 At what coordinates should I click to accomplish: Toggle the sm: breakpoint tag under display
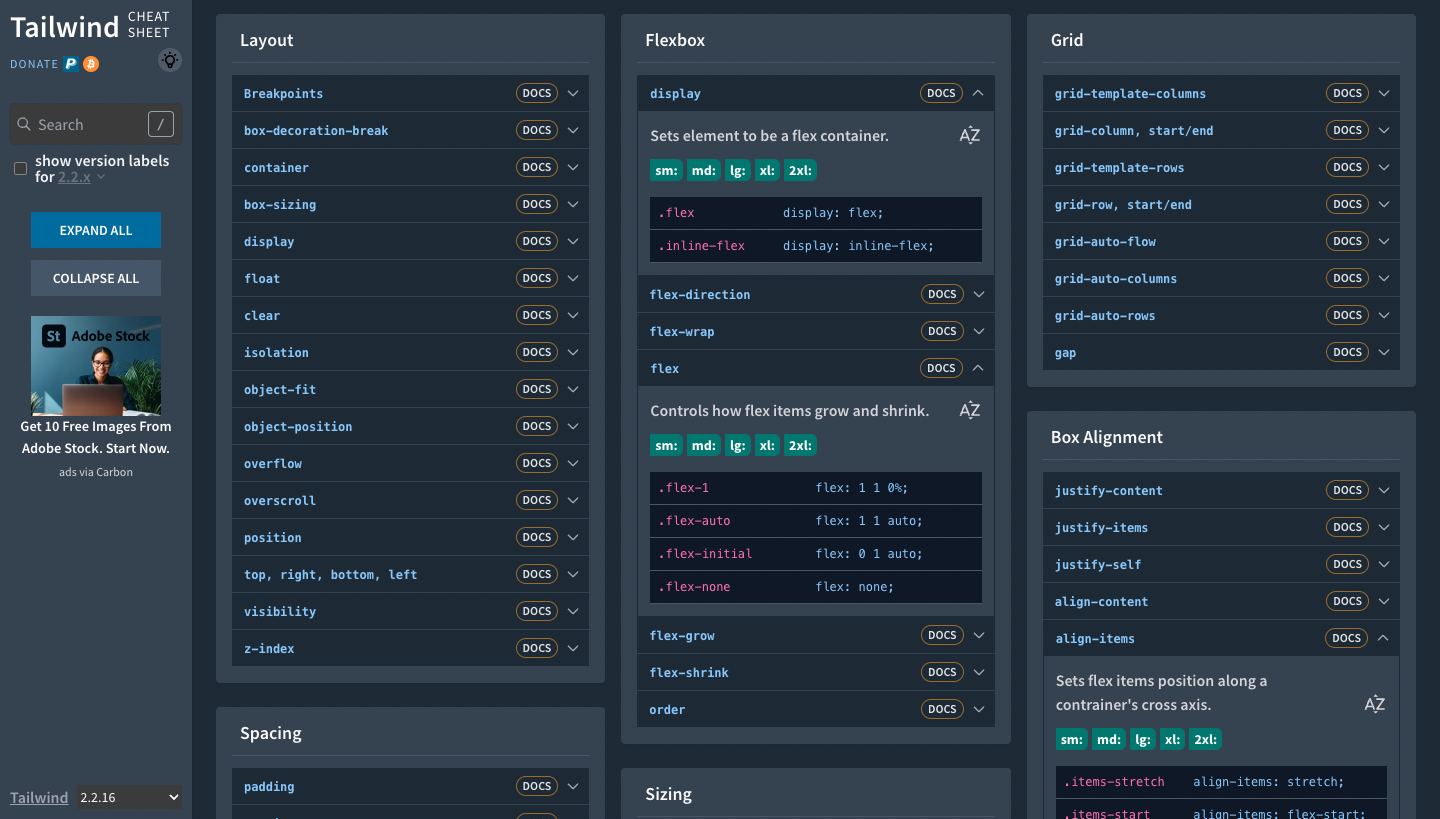click(666, 171)
